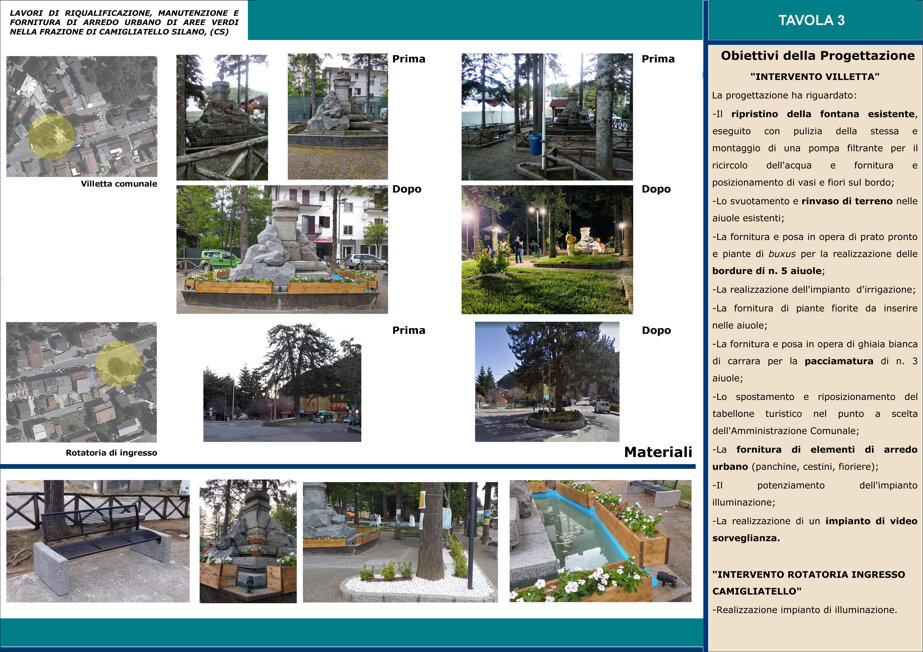Click the Prima label beside the park trees photo
This screenshot has height=652, width=923.
coord(658,59)
